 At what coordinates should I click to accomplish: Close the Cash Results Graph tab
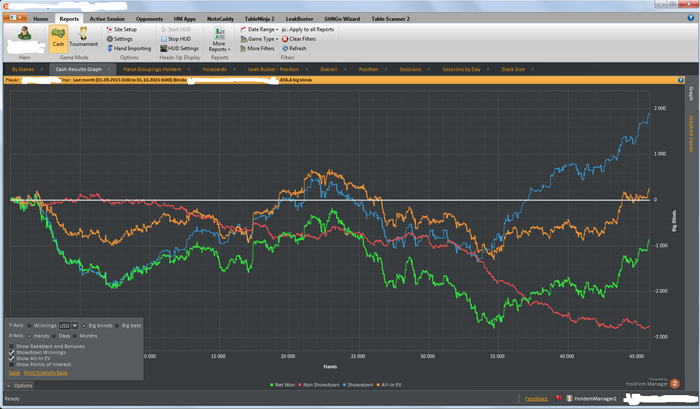(109, 69)
